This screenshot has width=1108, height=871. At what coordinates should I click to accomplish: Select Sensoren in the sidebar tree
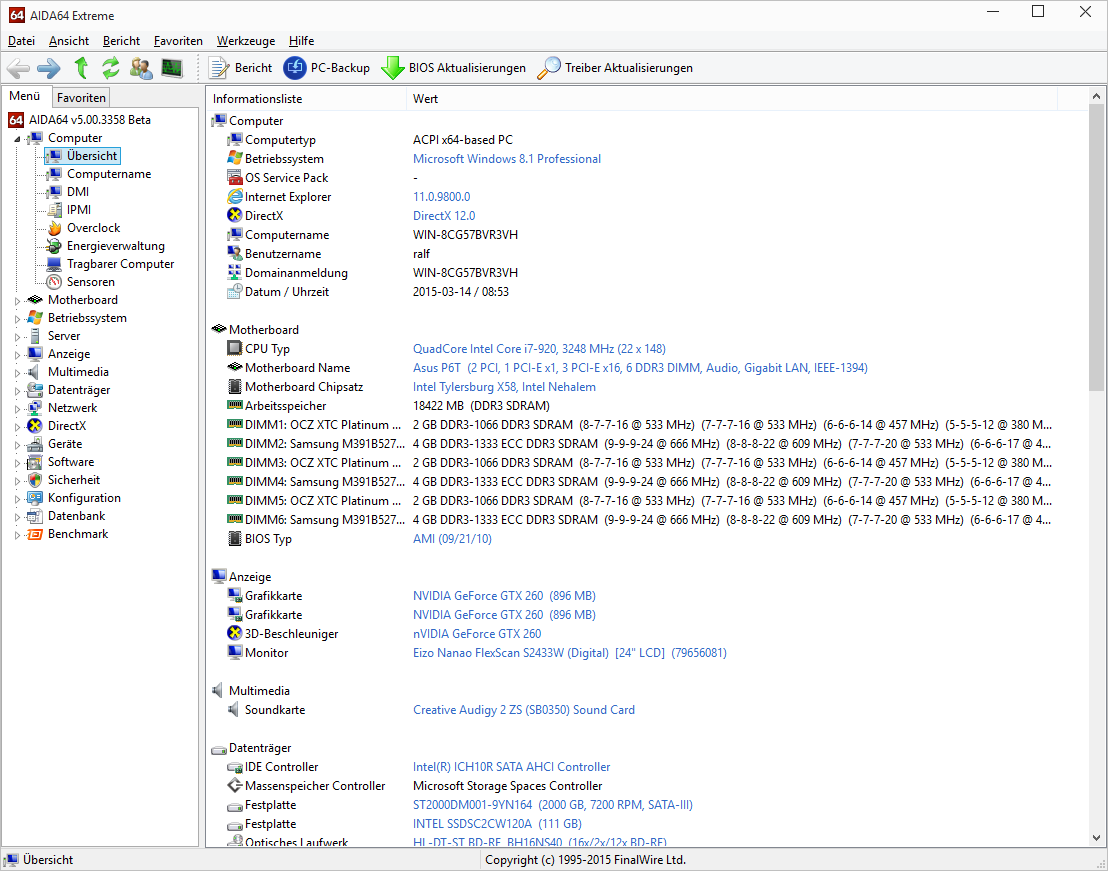(x=90, y=282)
